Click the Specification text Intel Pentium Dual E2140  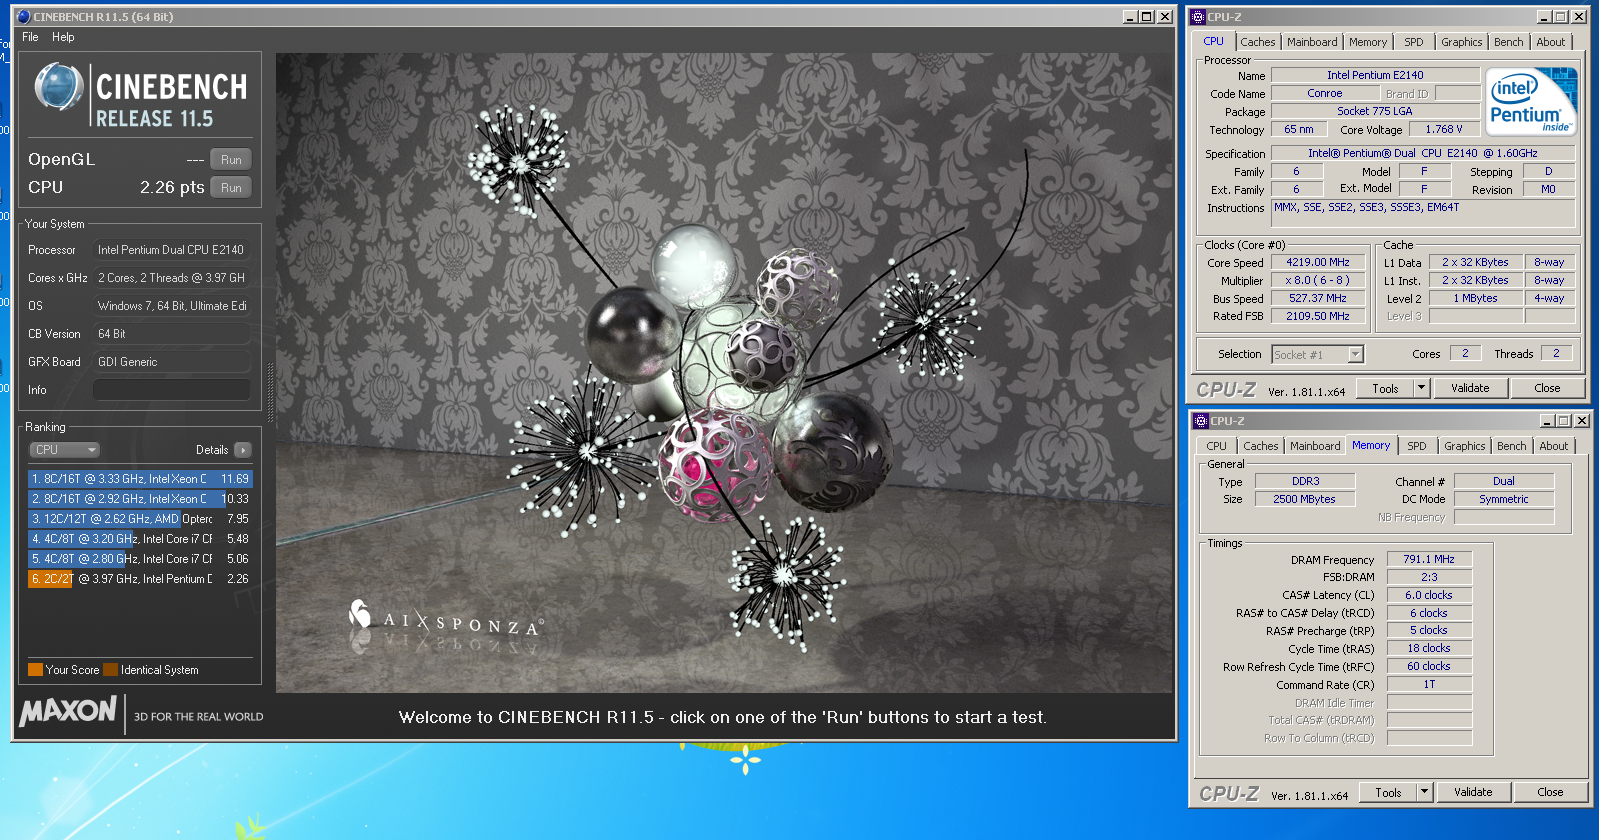(1423, 154)
